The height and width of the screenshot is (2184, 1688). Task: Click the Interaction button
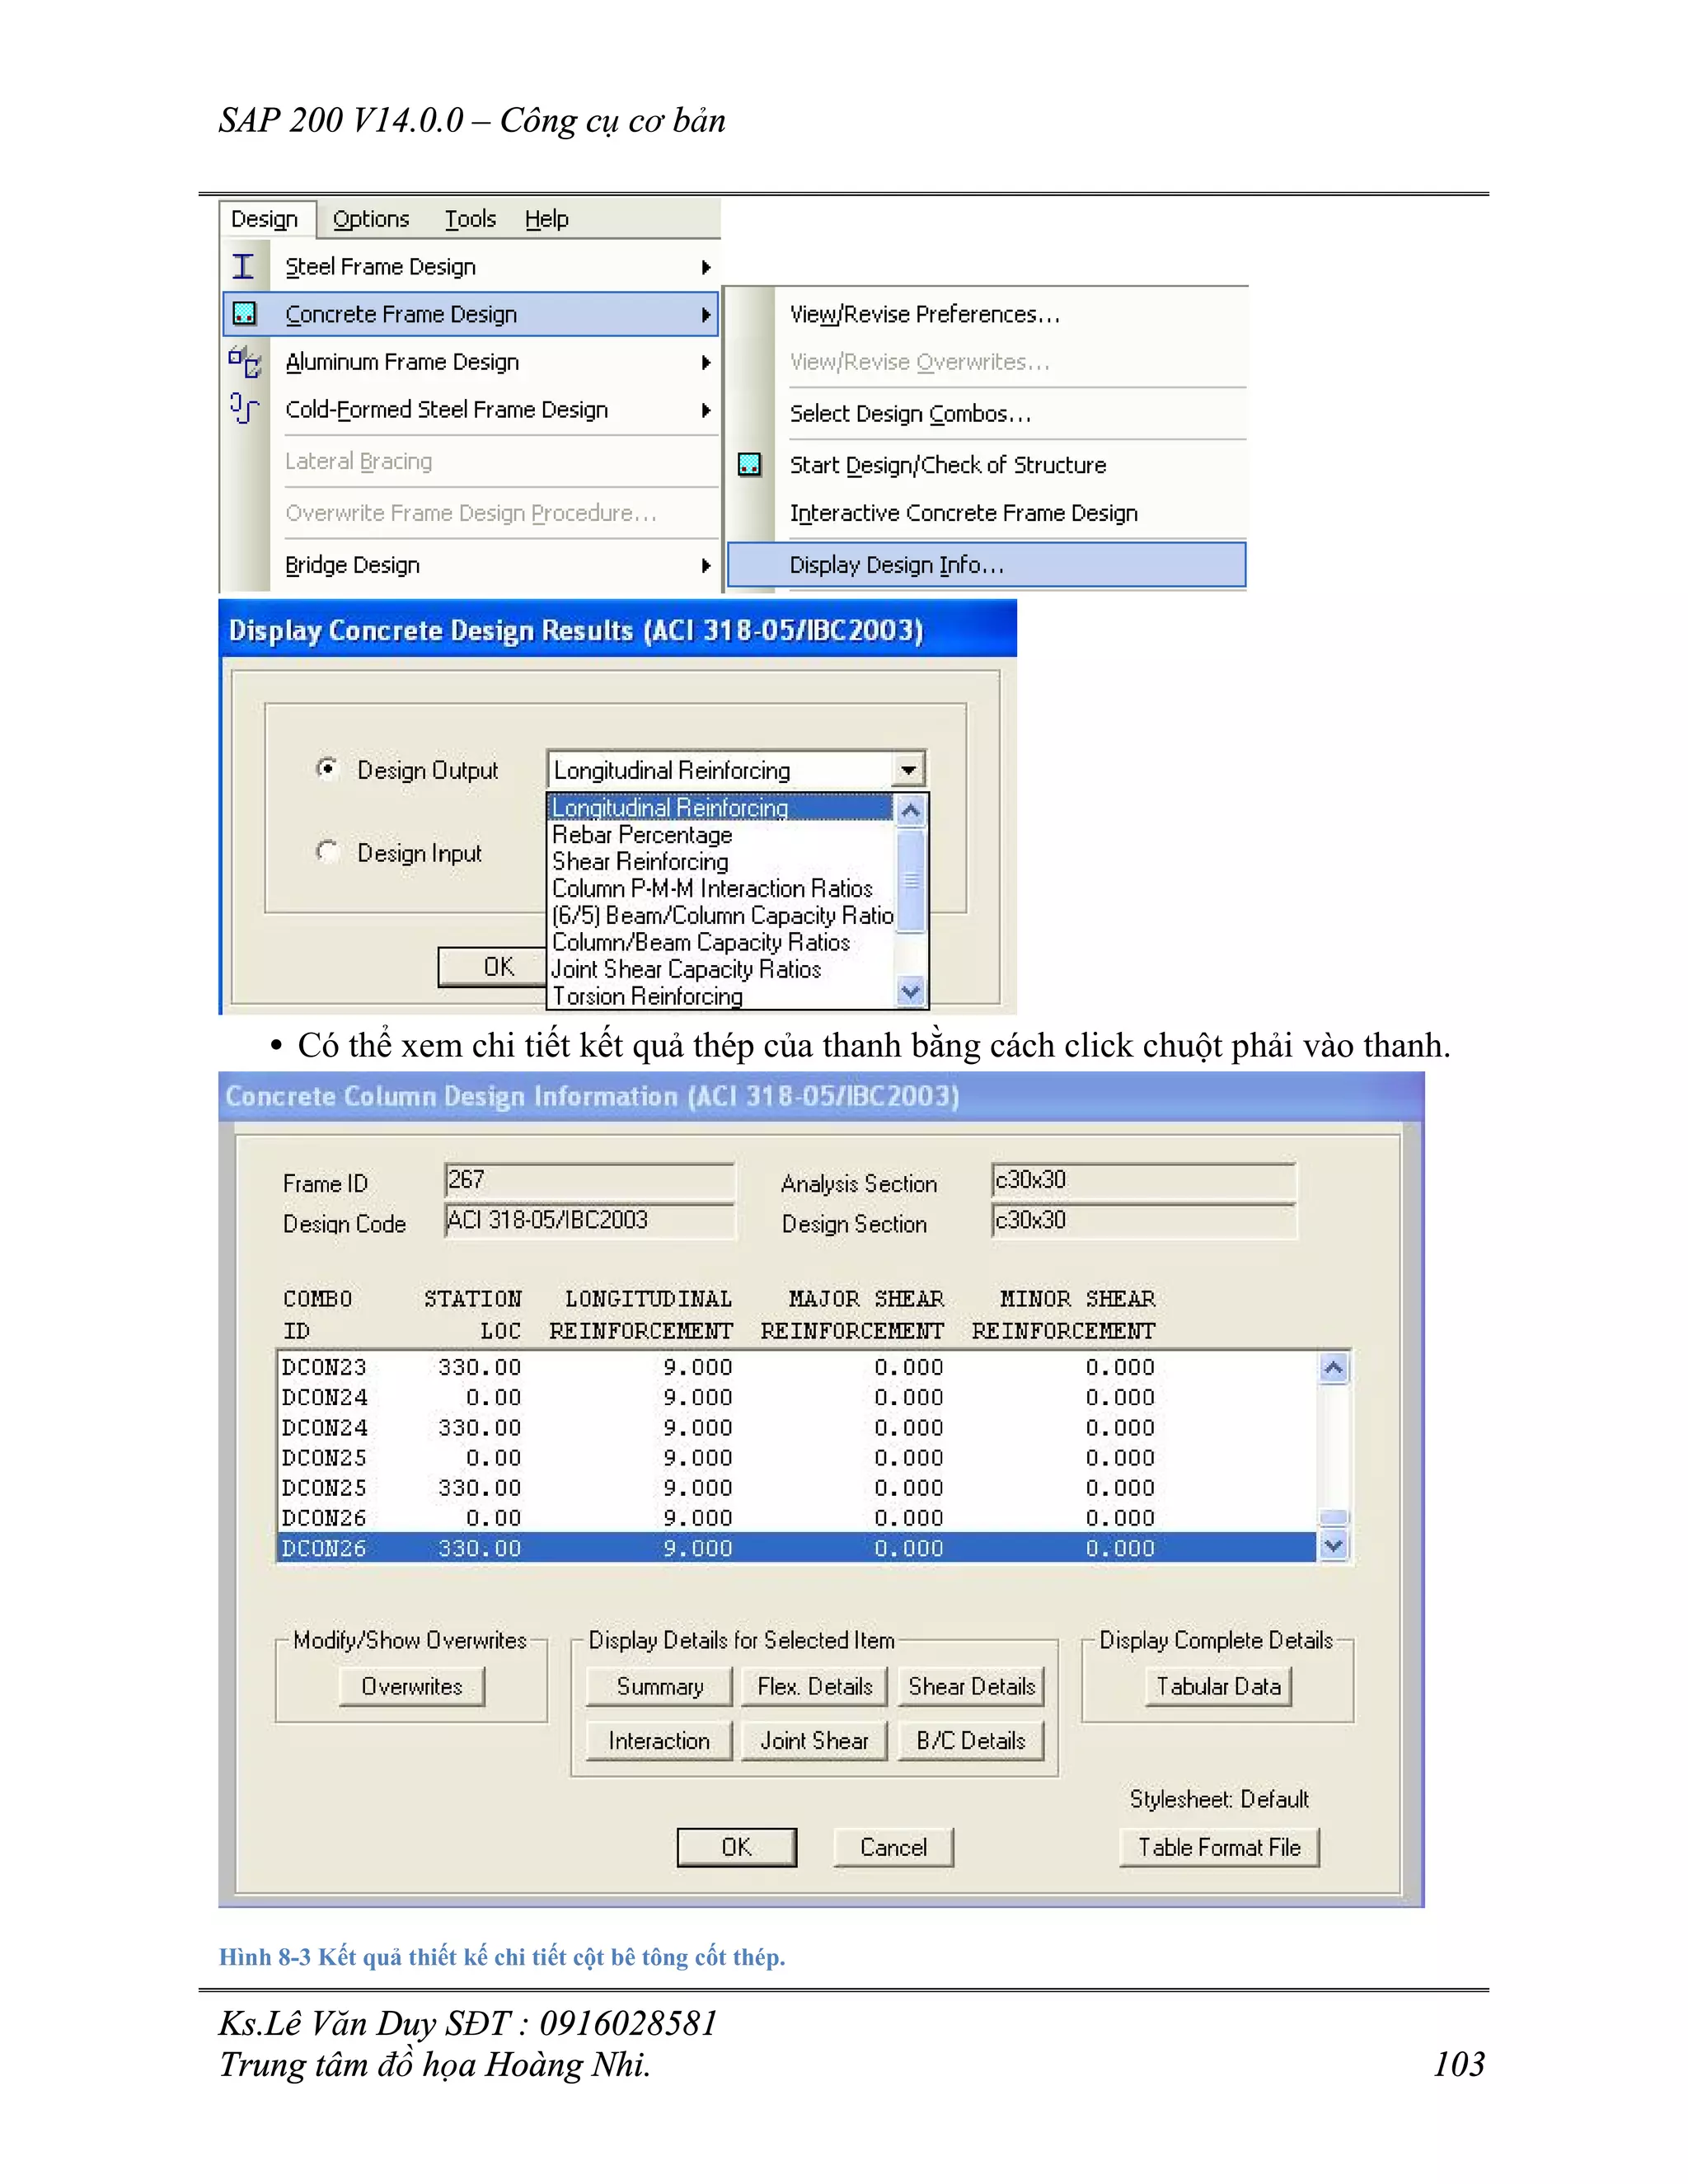tap(660, 1741)
